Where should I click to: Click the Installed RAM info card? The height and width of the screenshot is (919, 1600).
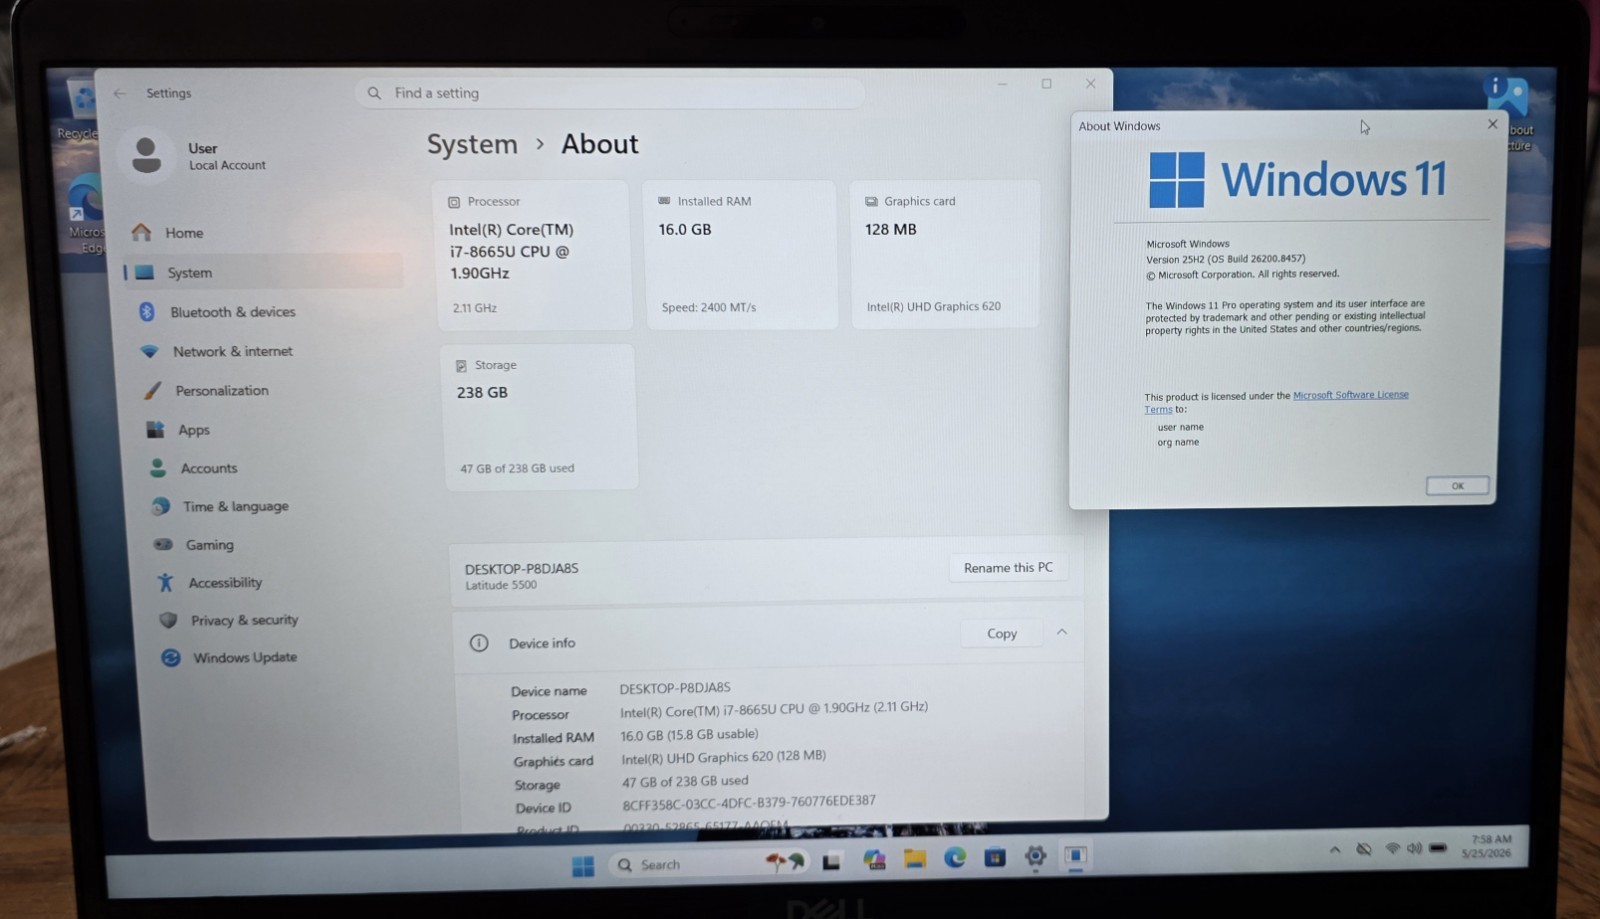(740, 254)
